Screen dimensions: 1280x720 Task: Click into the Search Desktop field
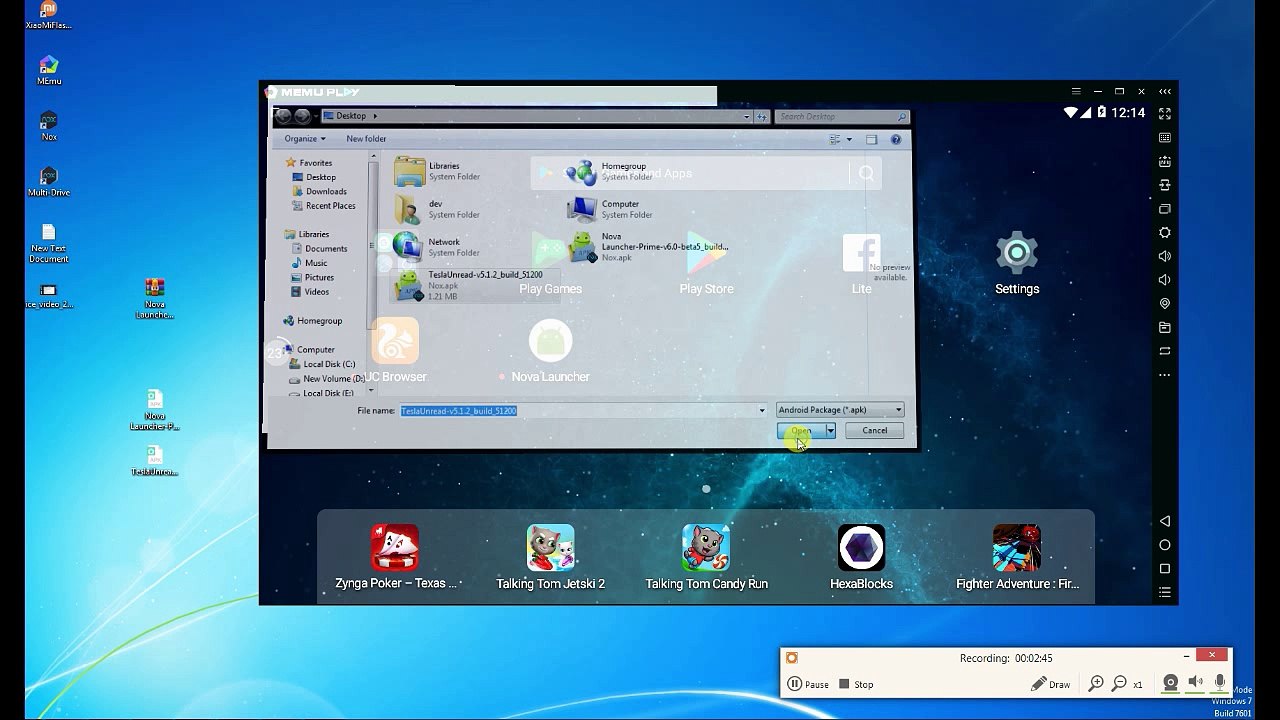pos(842,116)
